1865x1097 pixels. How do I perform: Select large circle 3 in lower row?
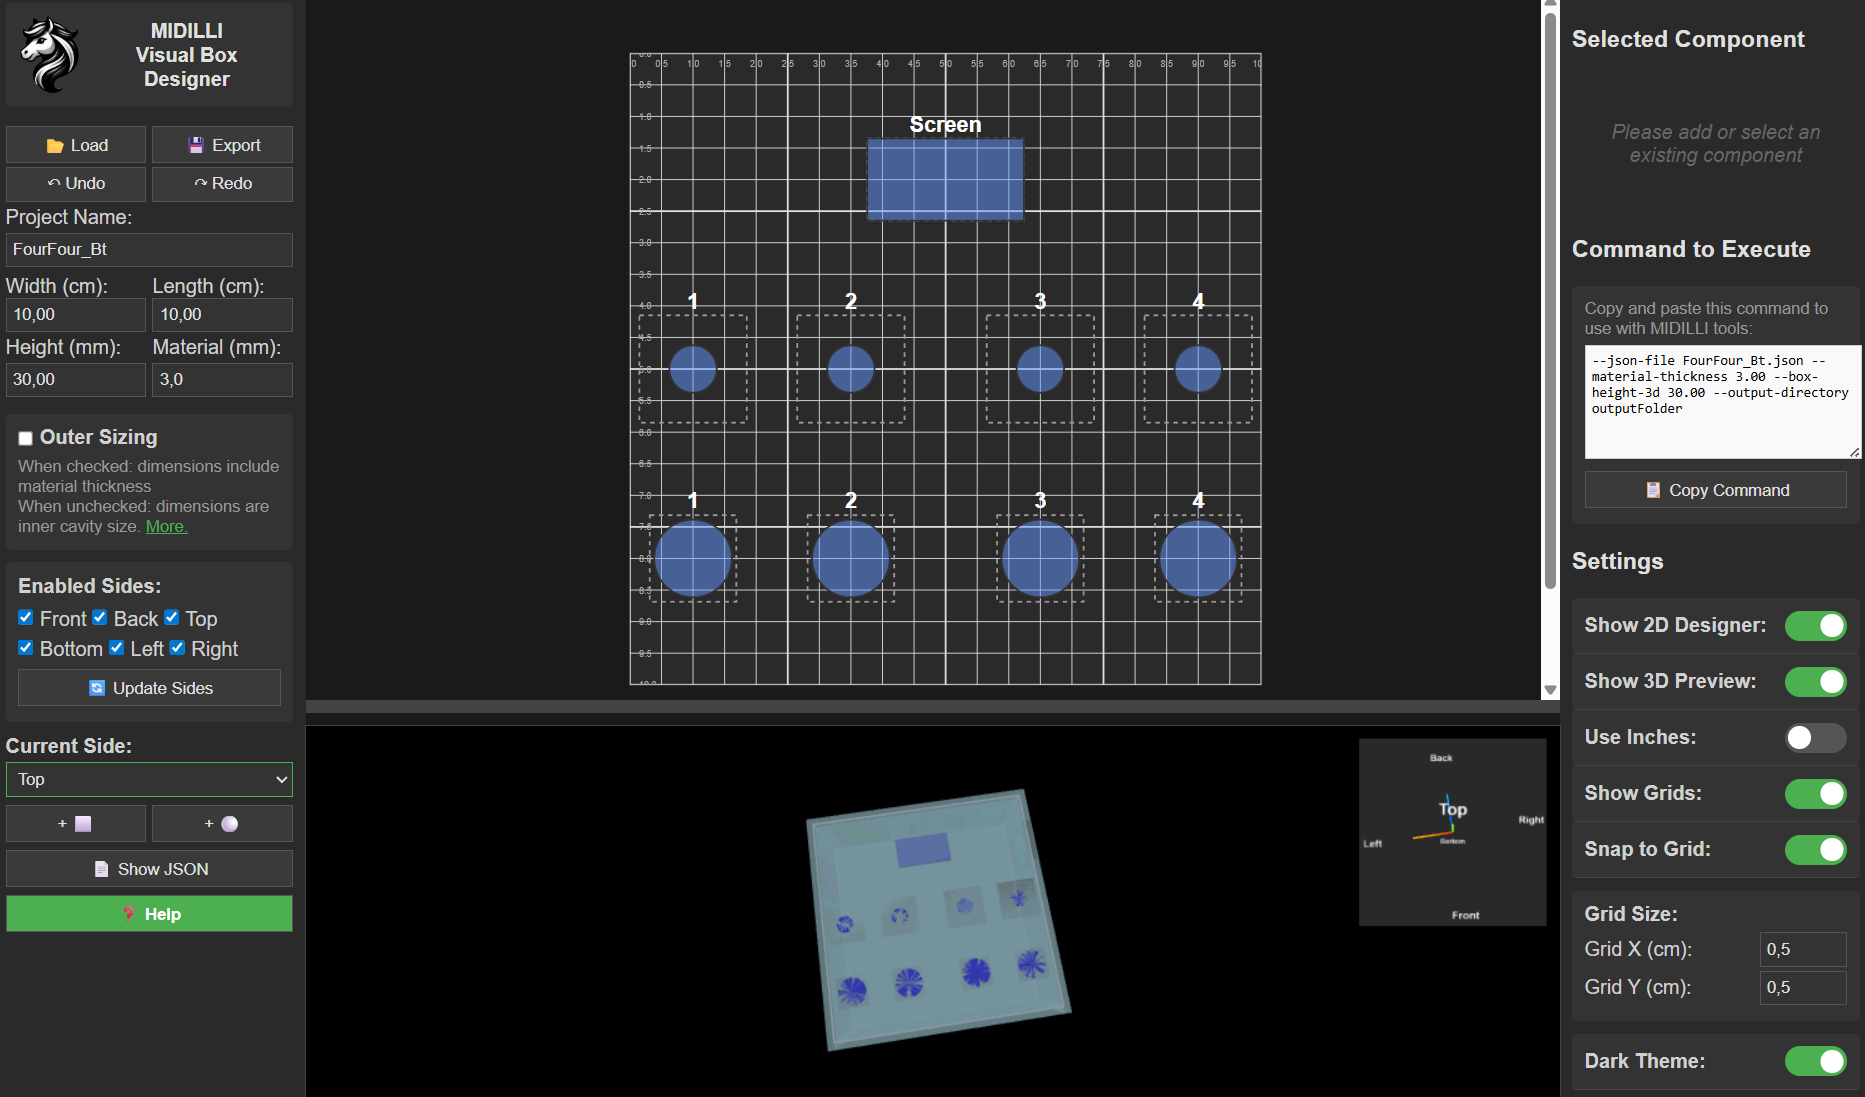[x=1040, y=559]
